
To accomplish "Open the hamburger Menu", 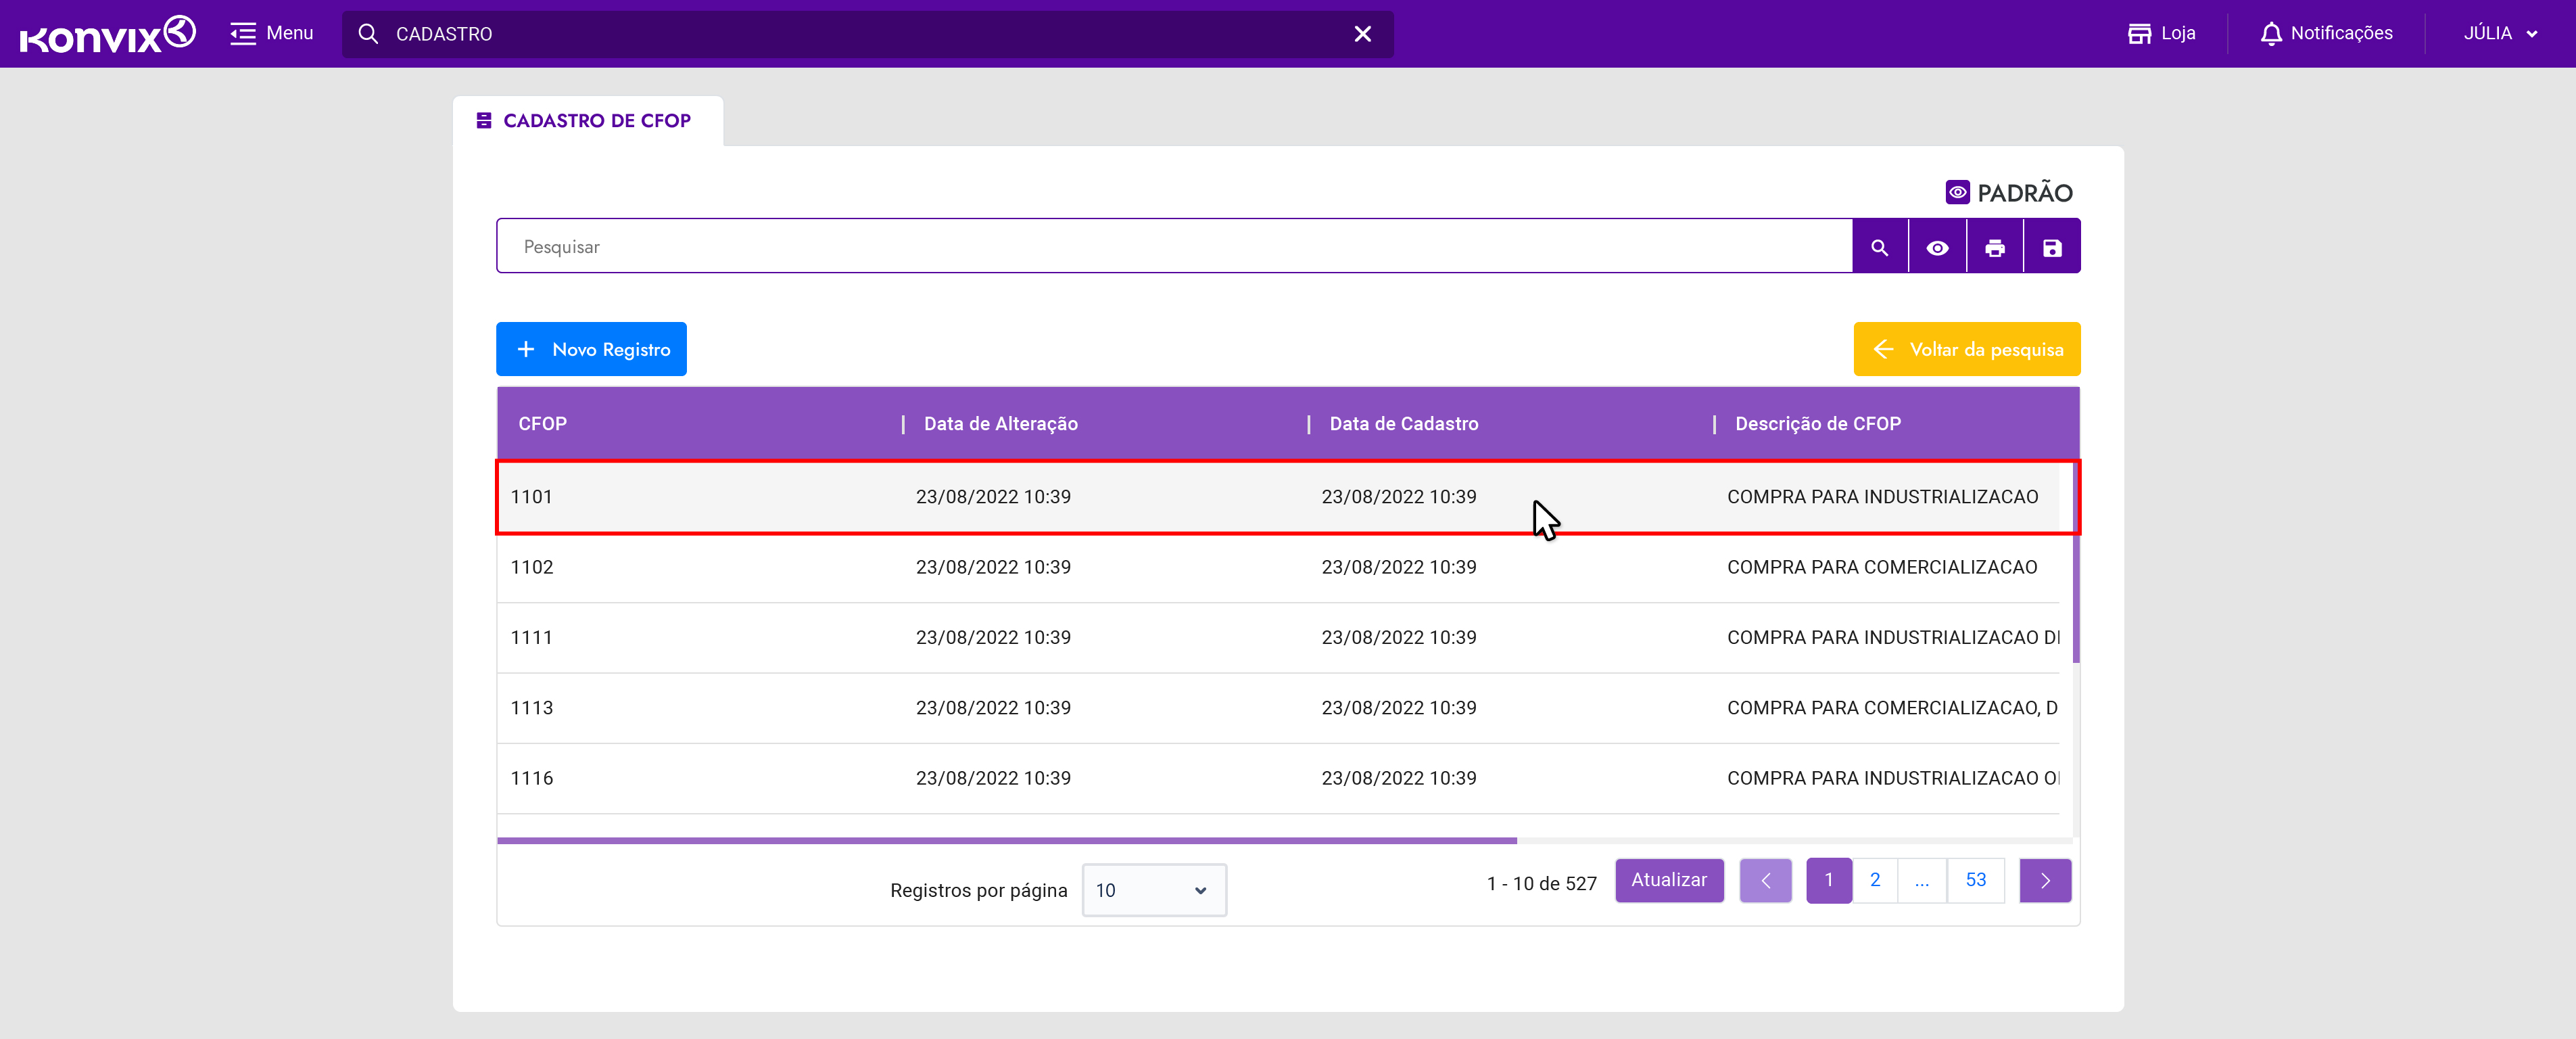I will coord(271,34).
